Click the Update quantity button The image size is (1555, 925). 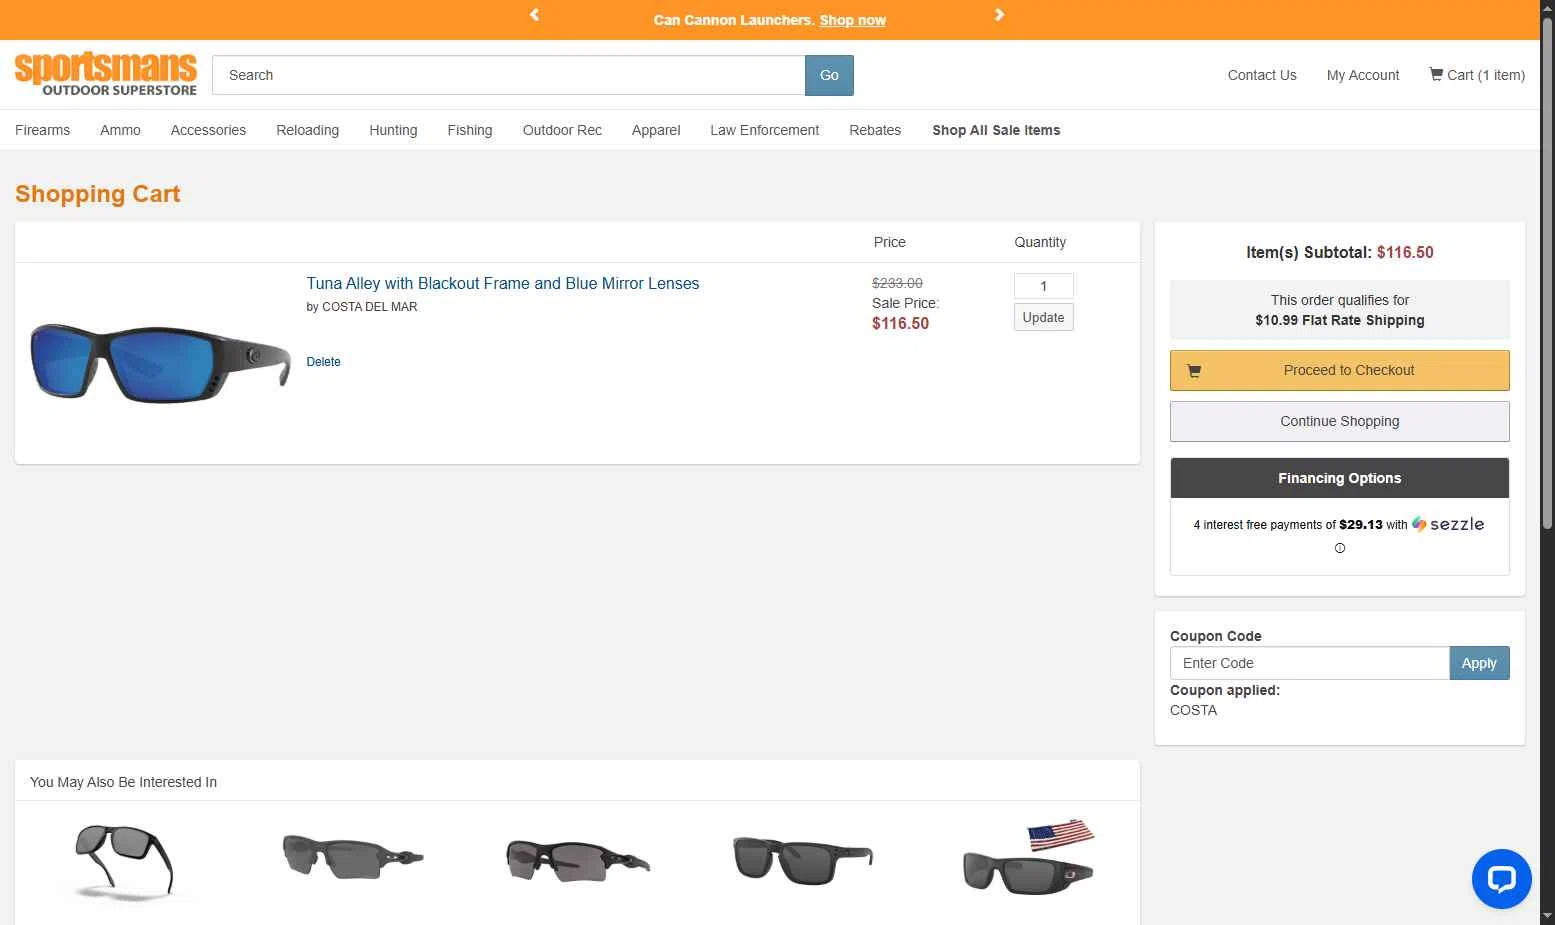[x=1043, y=317]
